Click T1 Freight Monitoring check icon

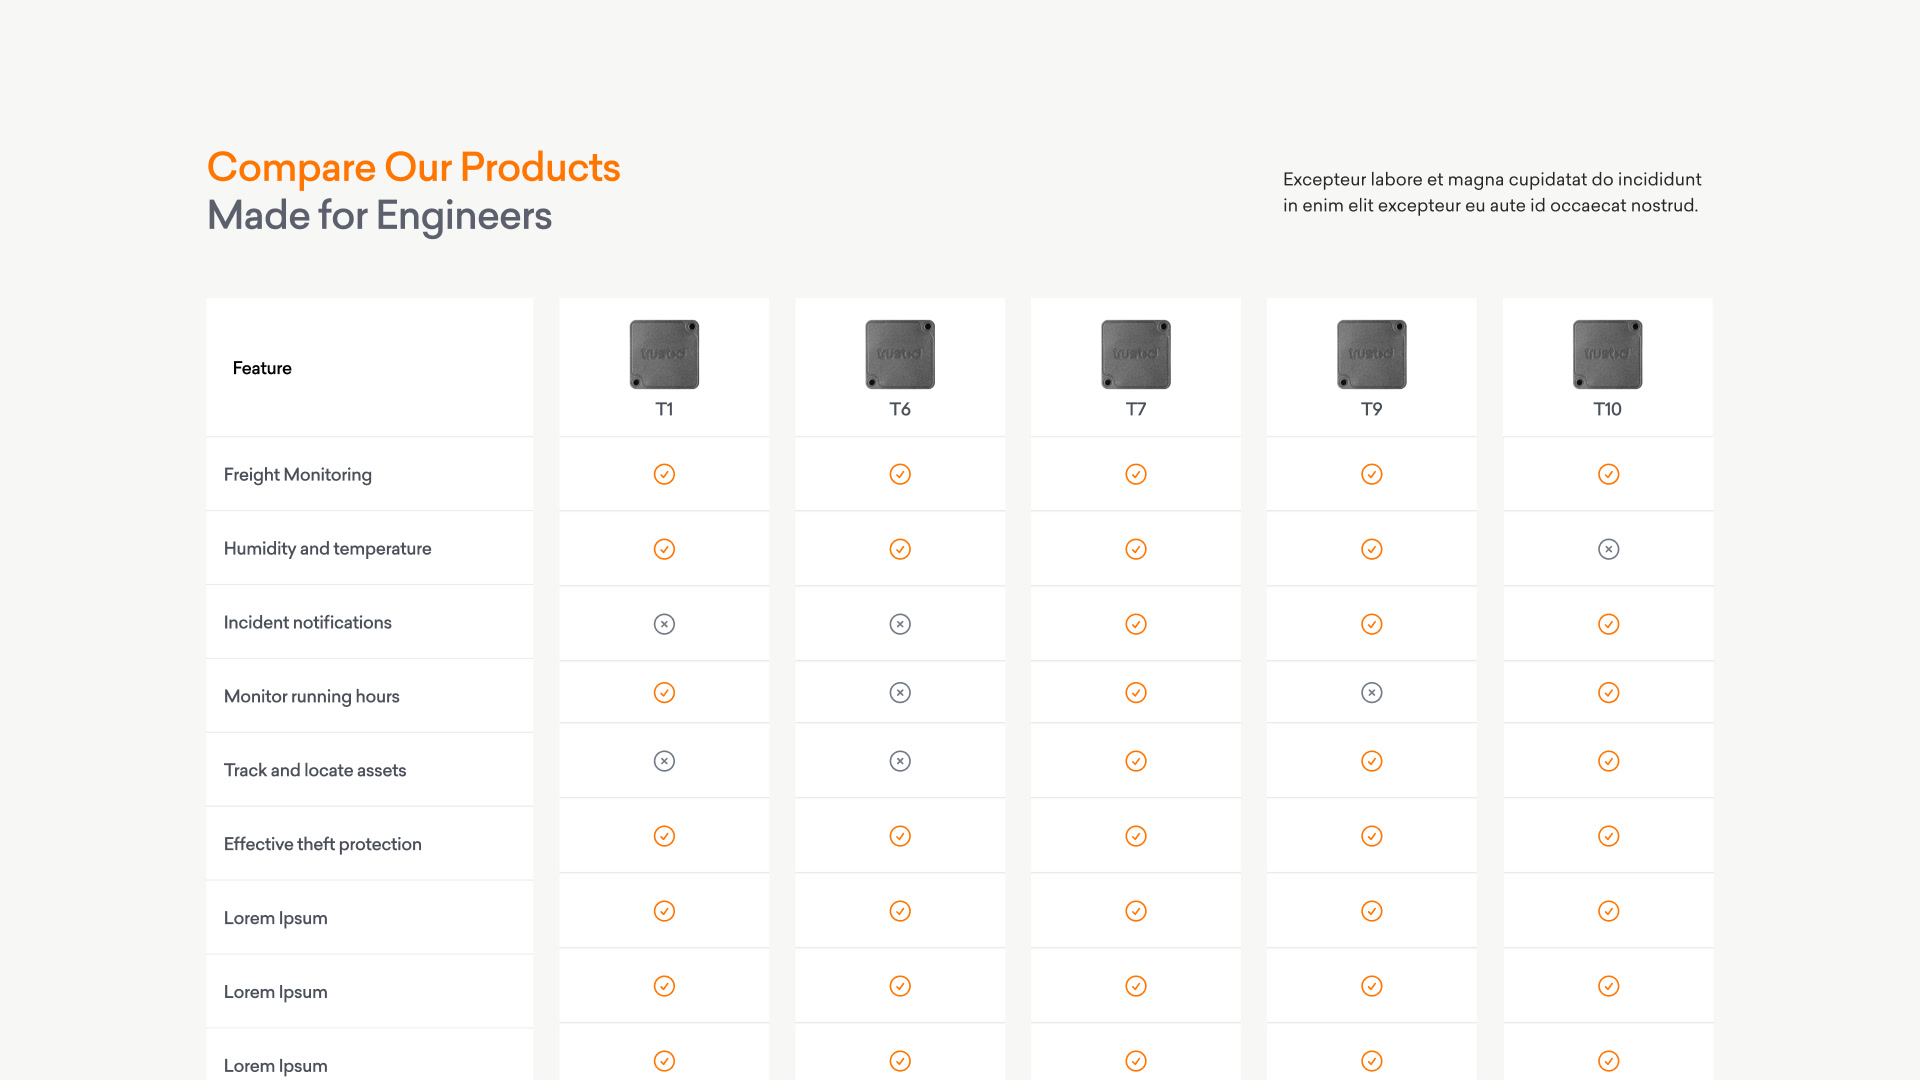pos(664,474)
